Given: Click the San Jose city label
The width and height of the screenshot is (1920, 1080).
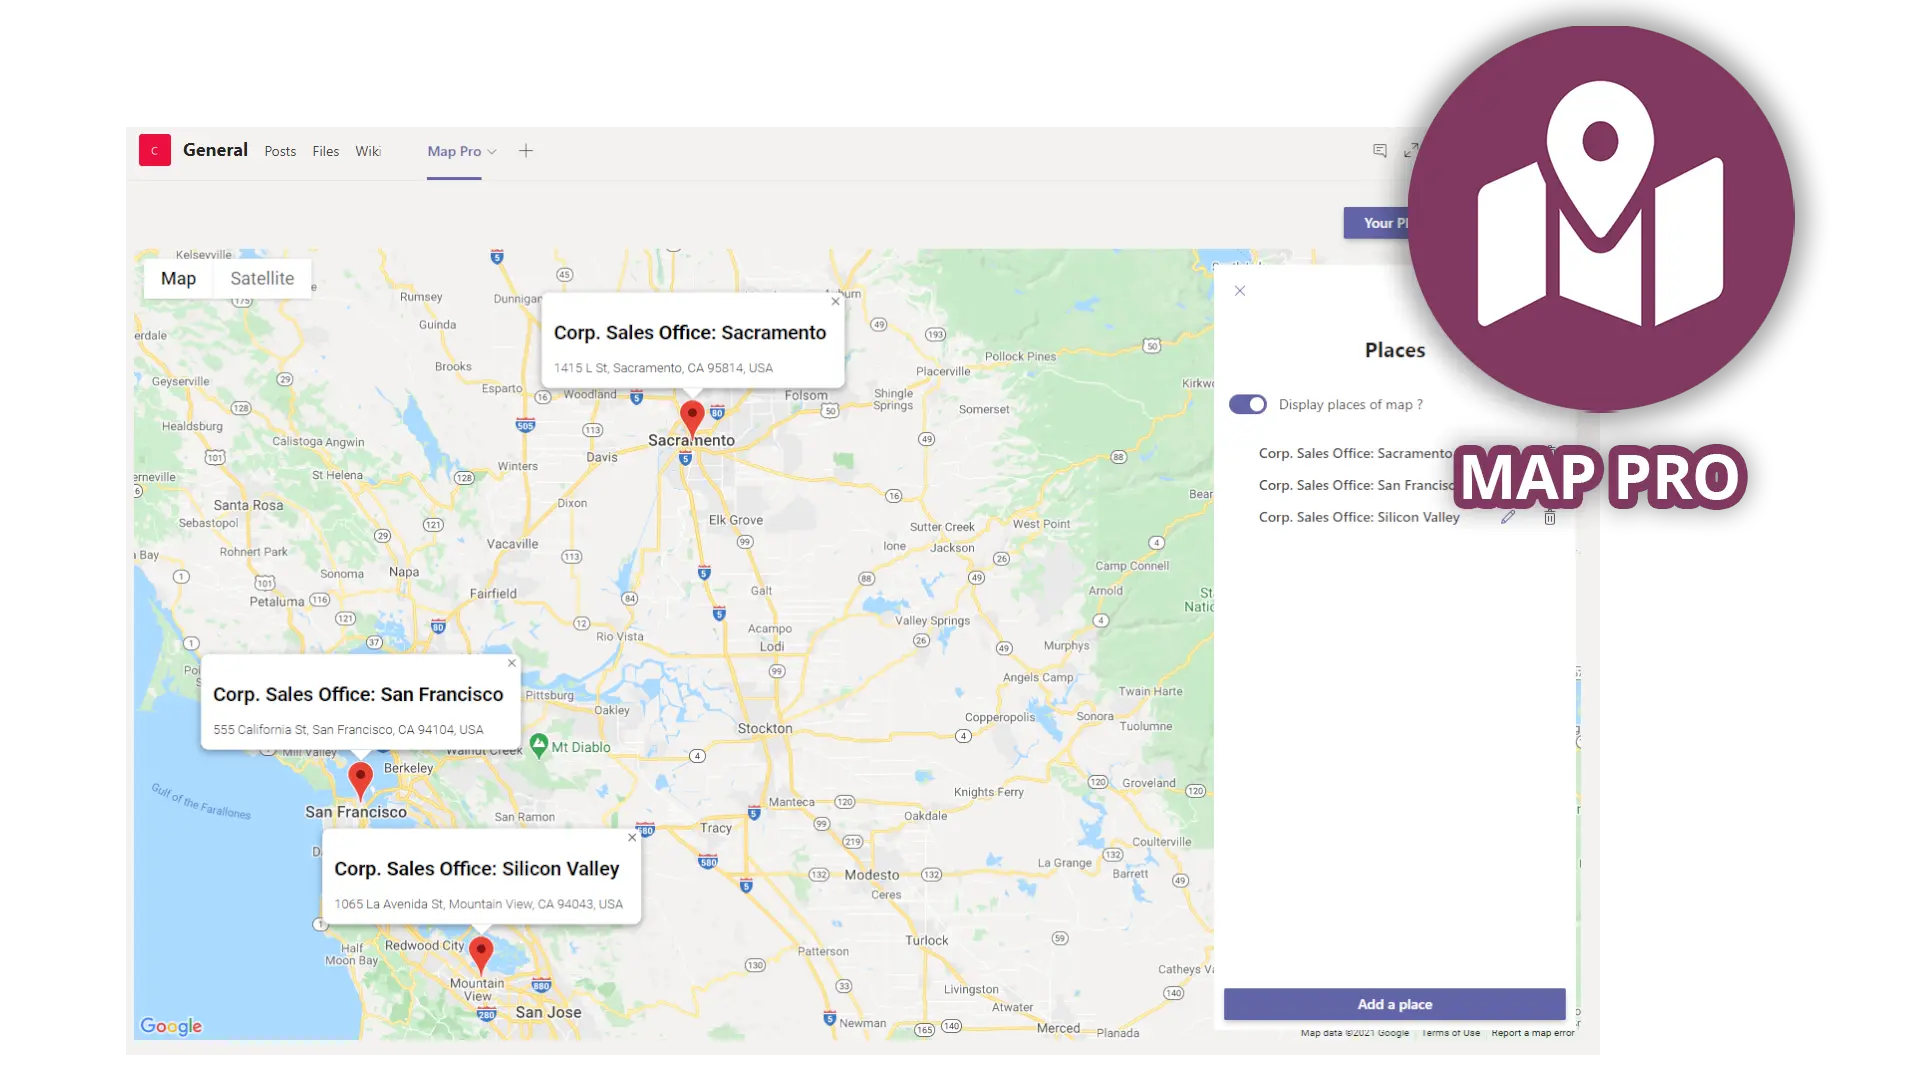Looking at the screenshot, I should [548, 1012].
